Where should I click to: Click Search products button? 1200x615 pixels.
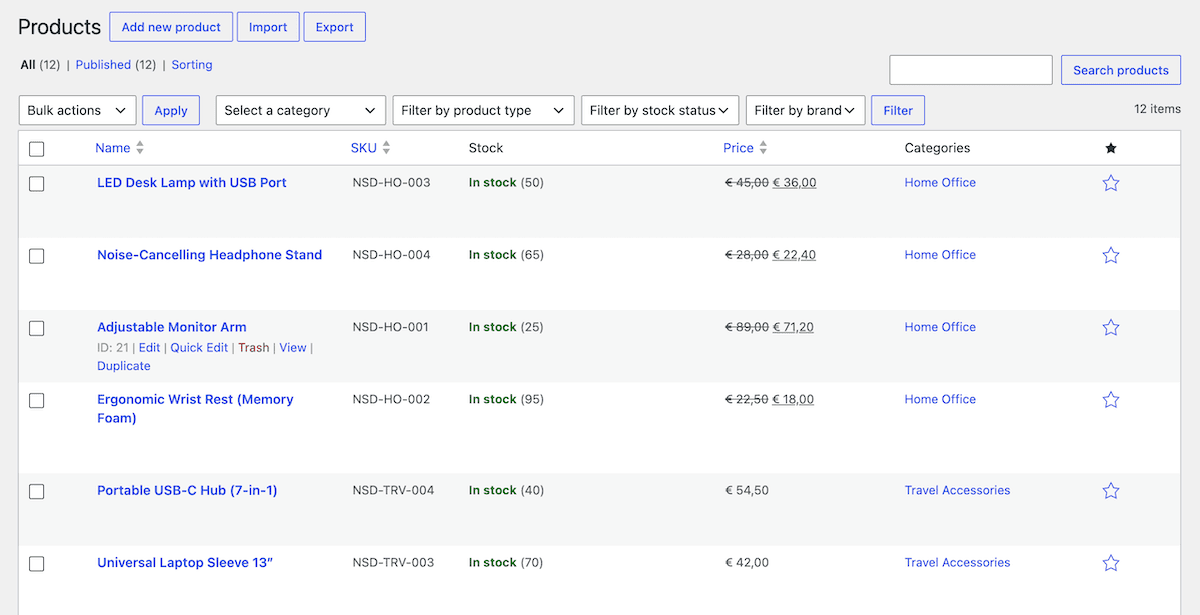pyautogui.click(x=1121, y=70)
